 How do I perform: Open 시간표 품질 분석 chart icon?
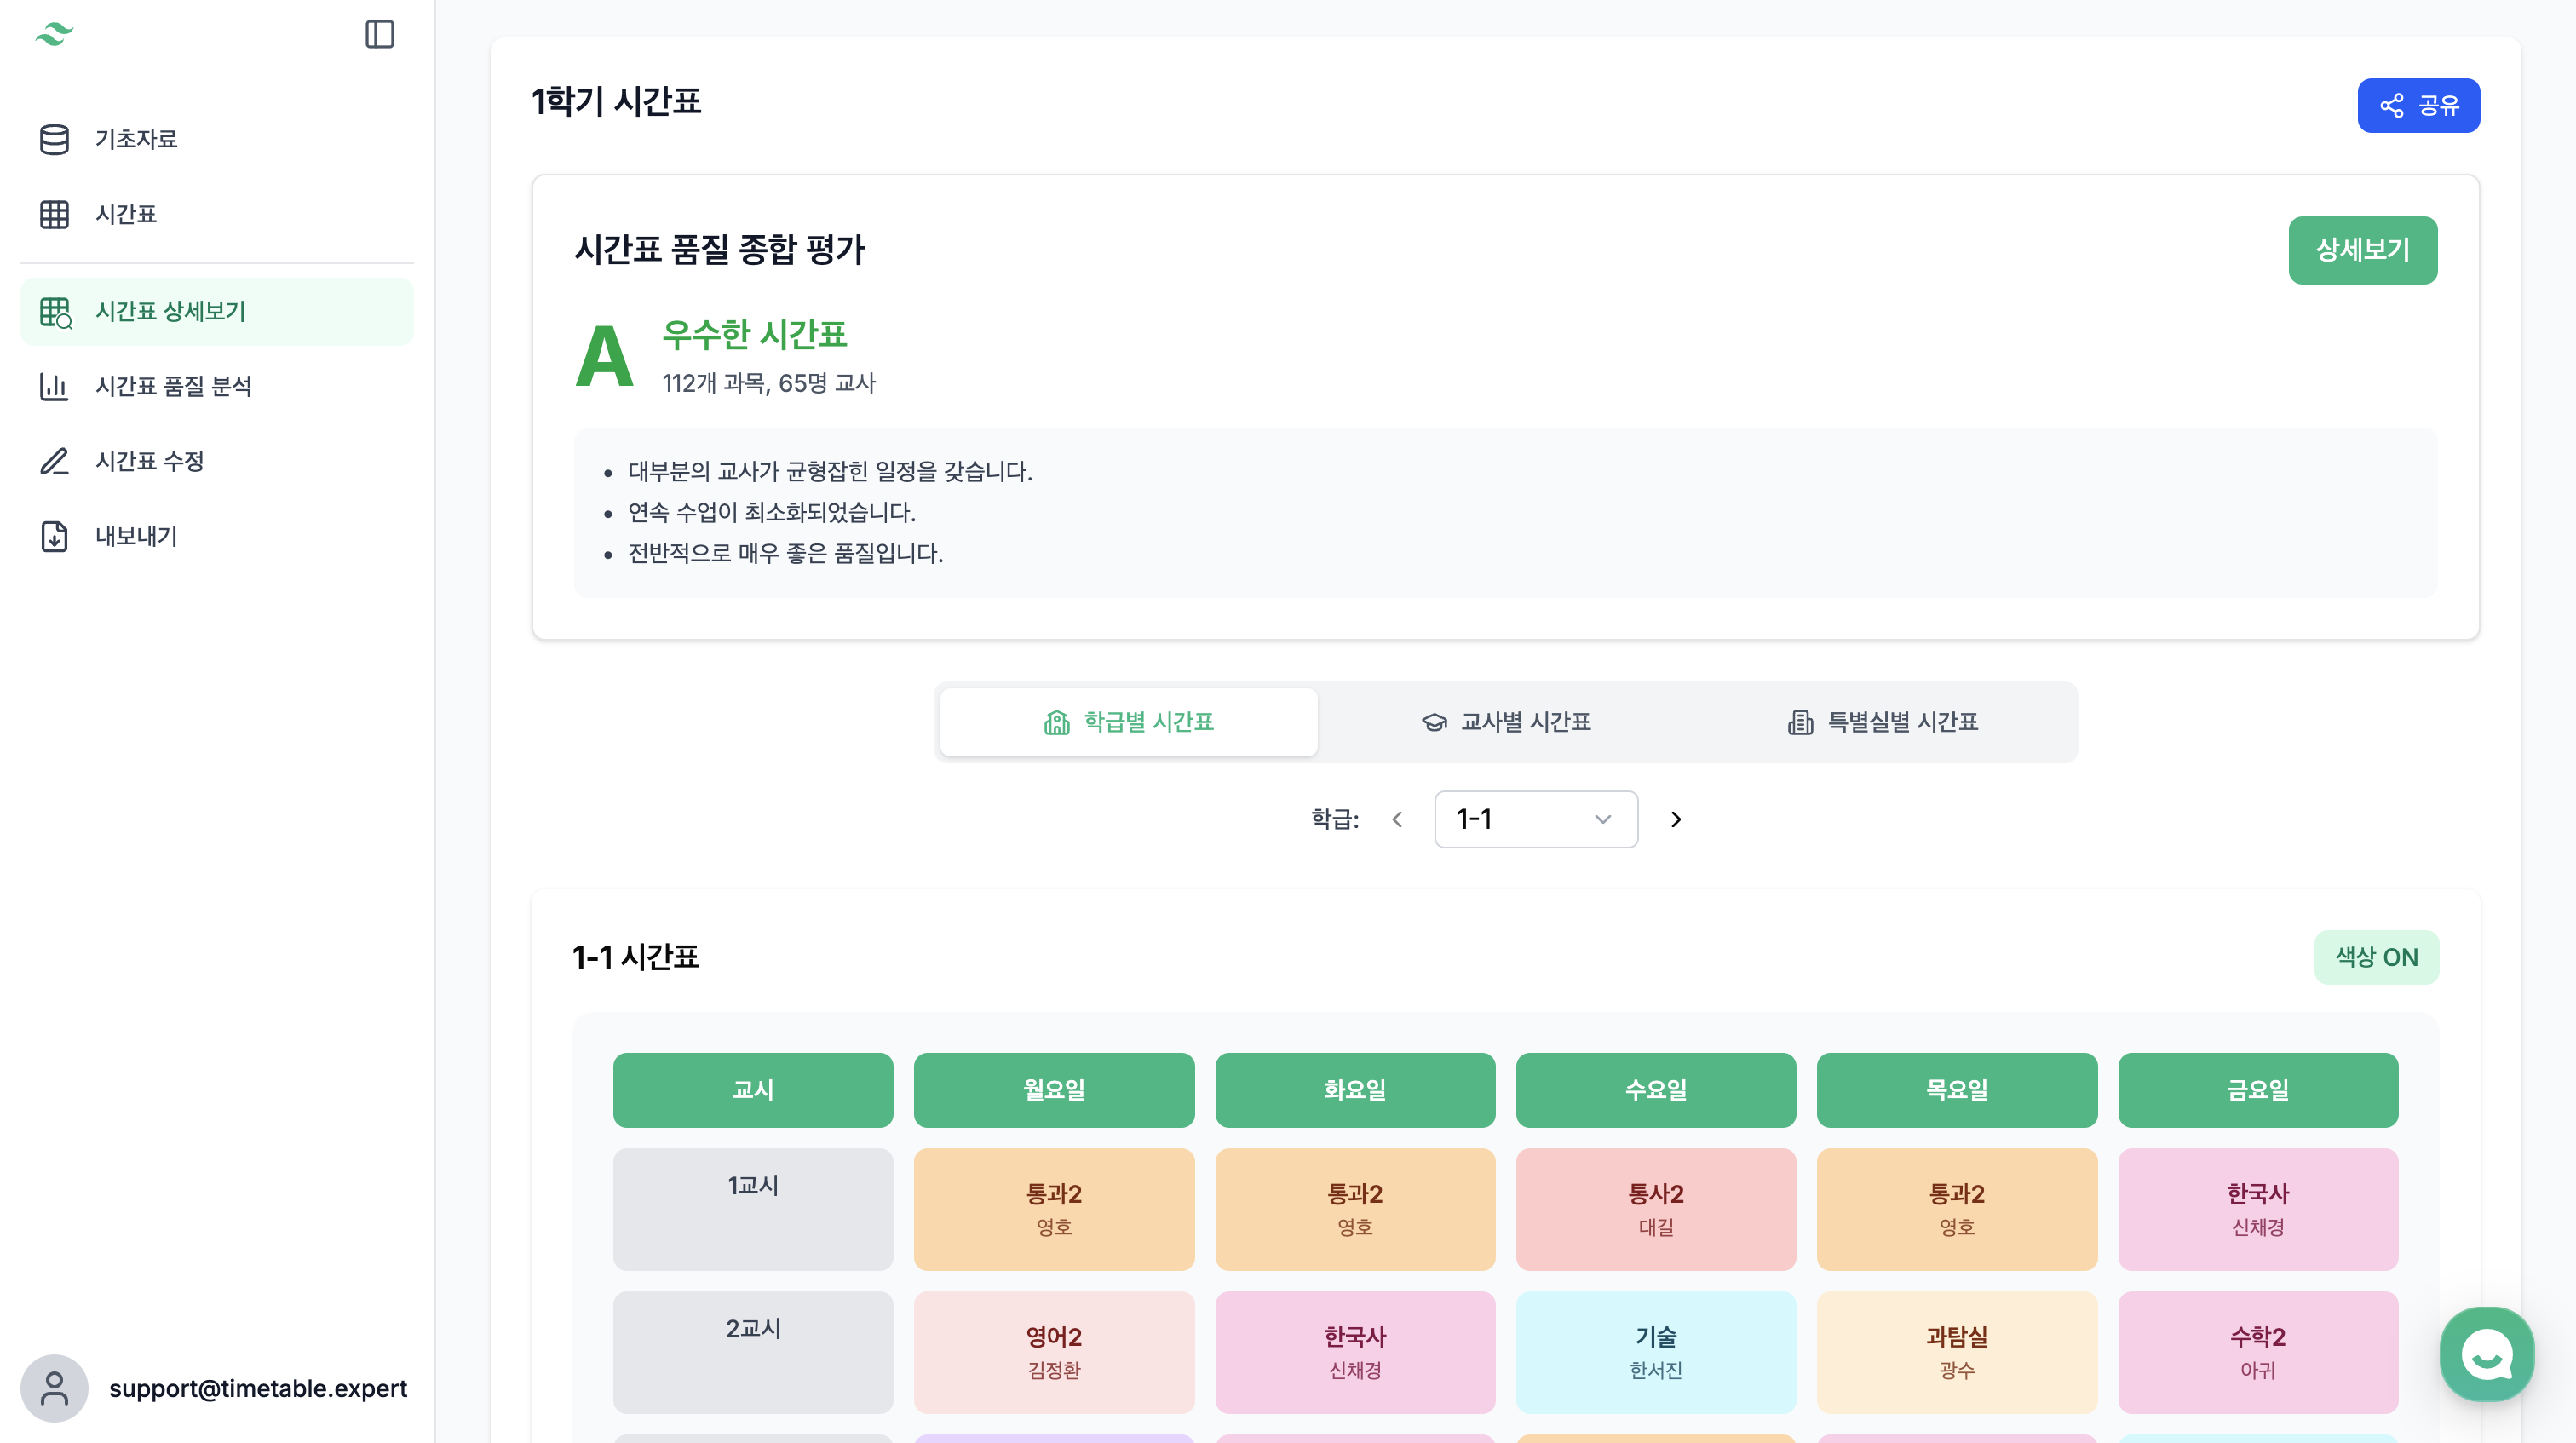tap(54, 386)
